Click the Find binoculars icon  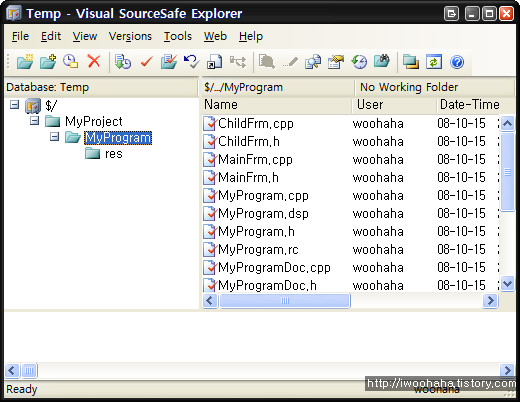point(382,61)
